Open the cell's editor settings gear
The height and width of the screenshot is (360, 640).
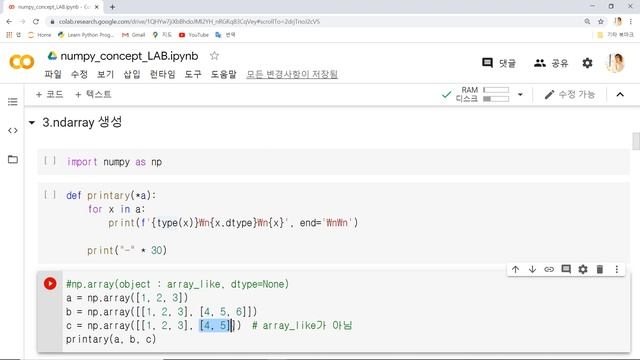[x=583, y=269]
